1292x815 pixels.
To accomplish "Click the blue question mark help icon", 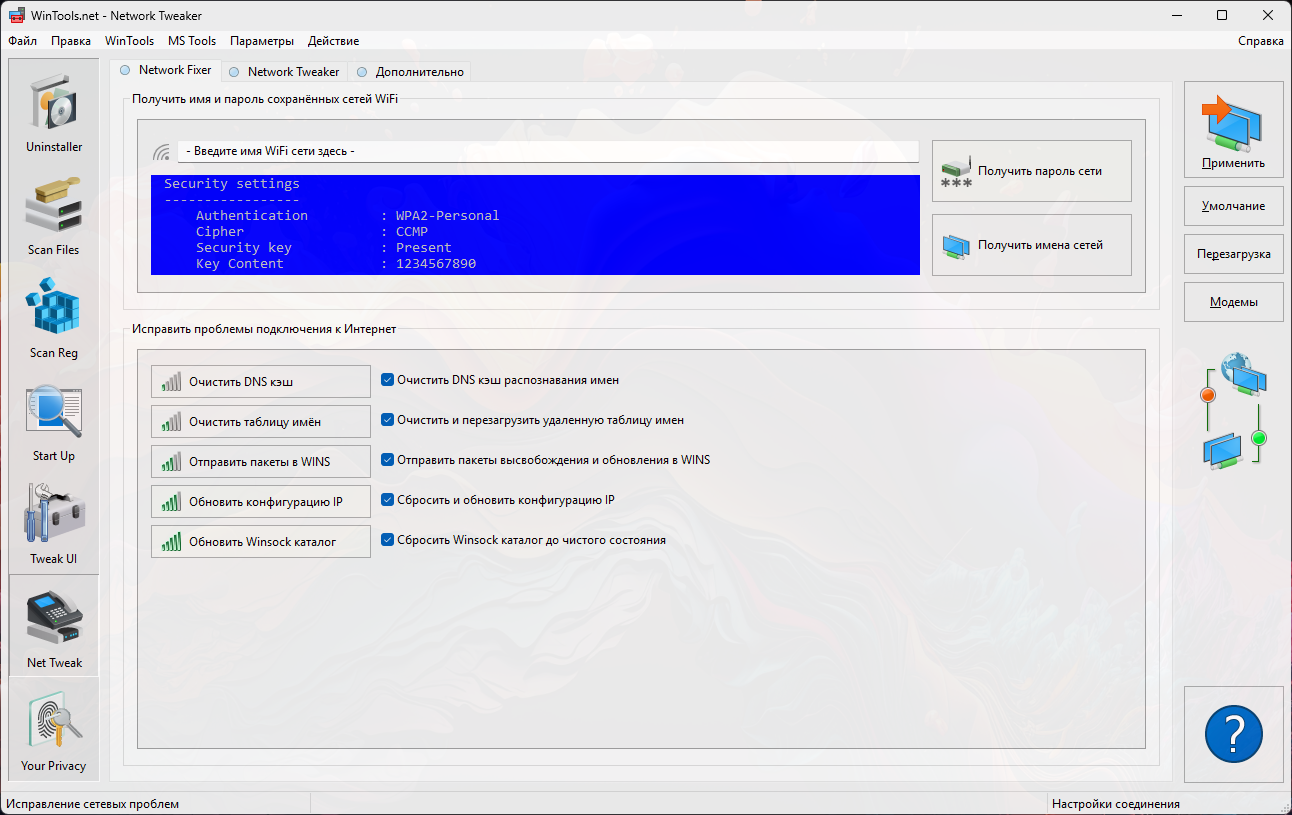I will 1233,734.
